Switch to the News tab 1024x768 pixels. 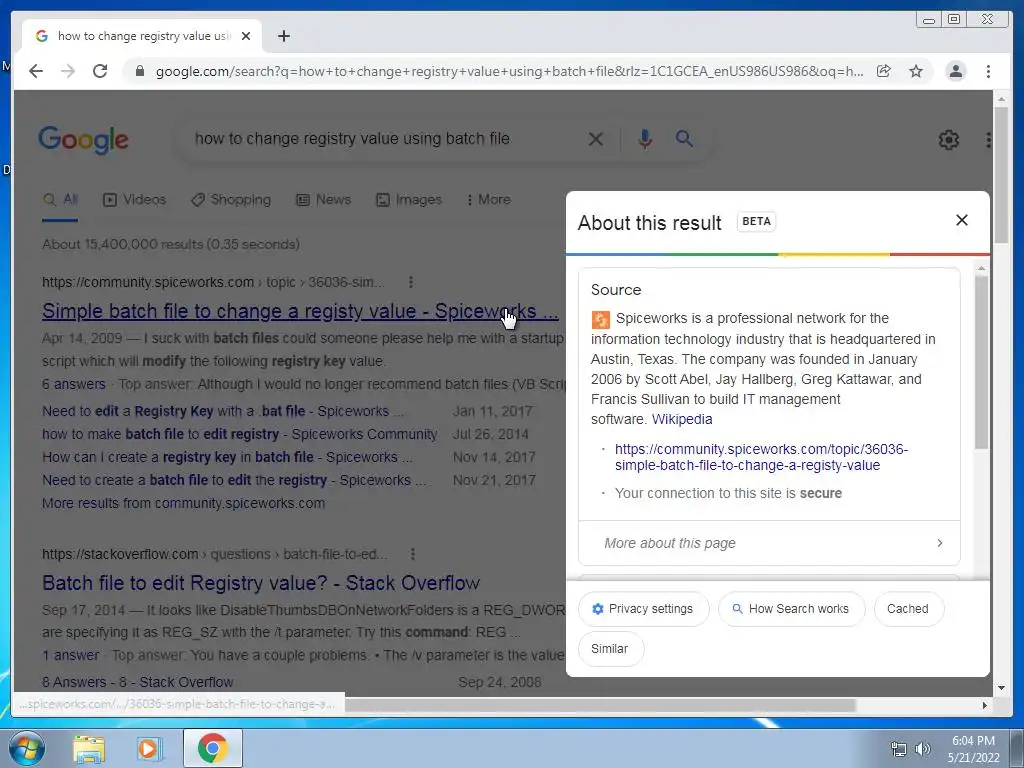[323, 200]
